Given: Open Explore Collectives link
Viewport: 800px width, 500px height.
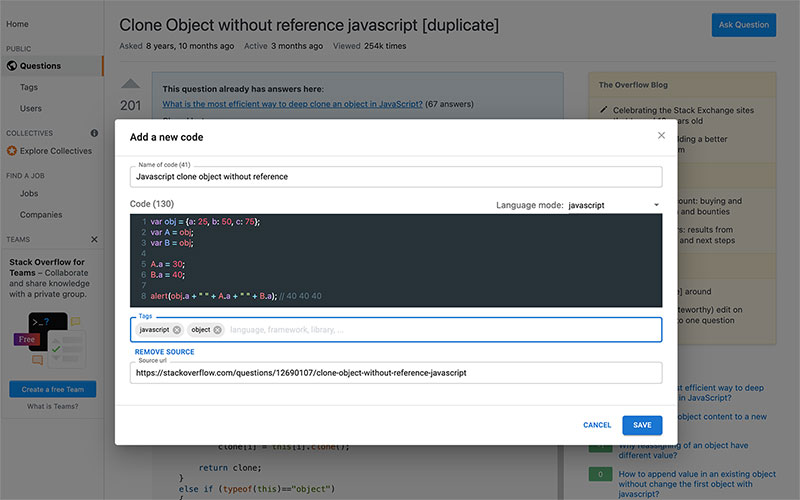Looking at the screenshot, I should pyautogui.click(x=56, y=151).
